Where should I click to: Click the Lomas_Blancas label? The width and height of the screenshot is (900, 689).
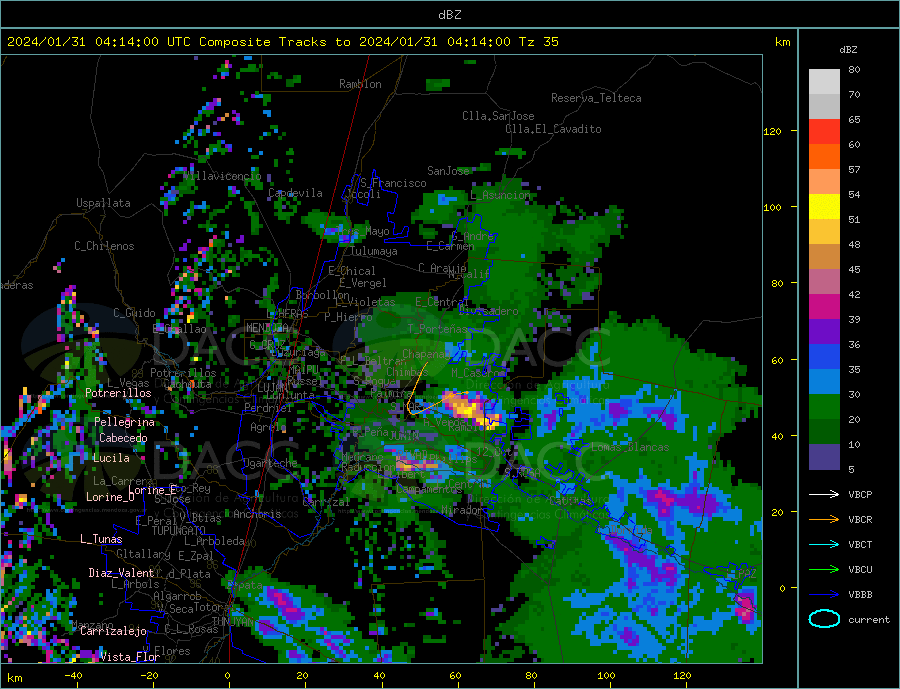pyautogui.click(x=630, y=447)
